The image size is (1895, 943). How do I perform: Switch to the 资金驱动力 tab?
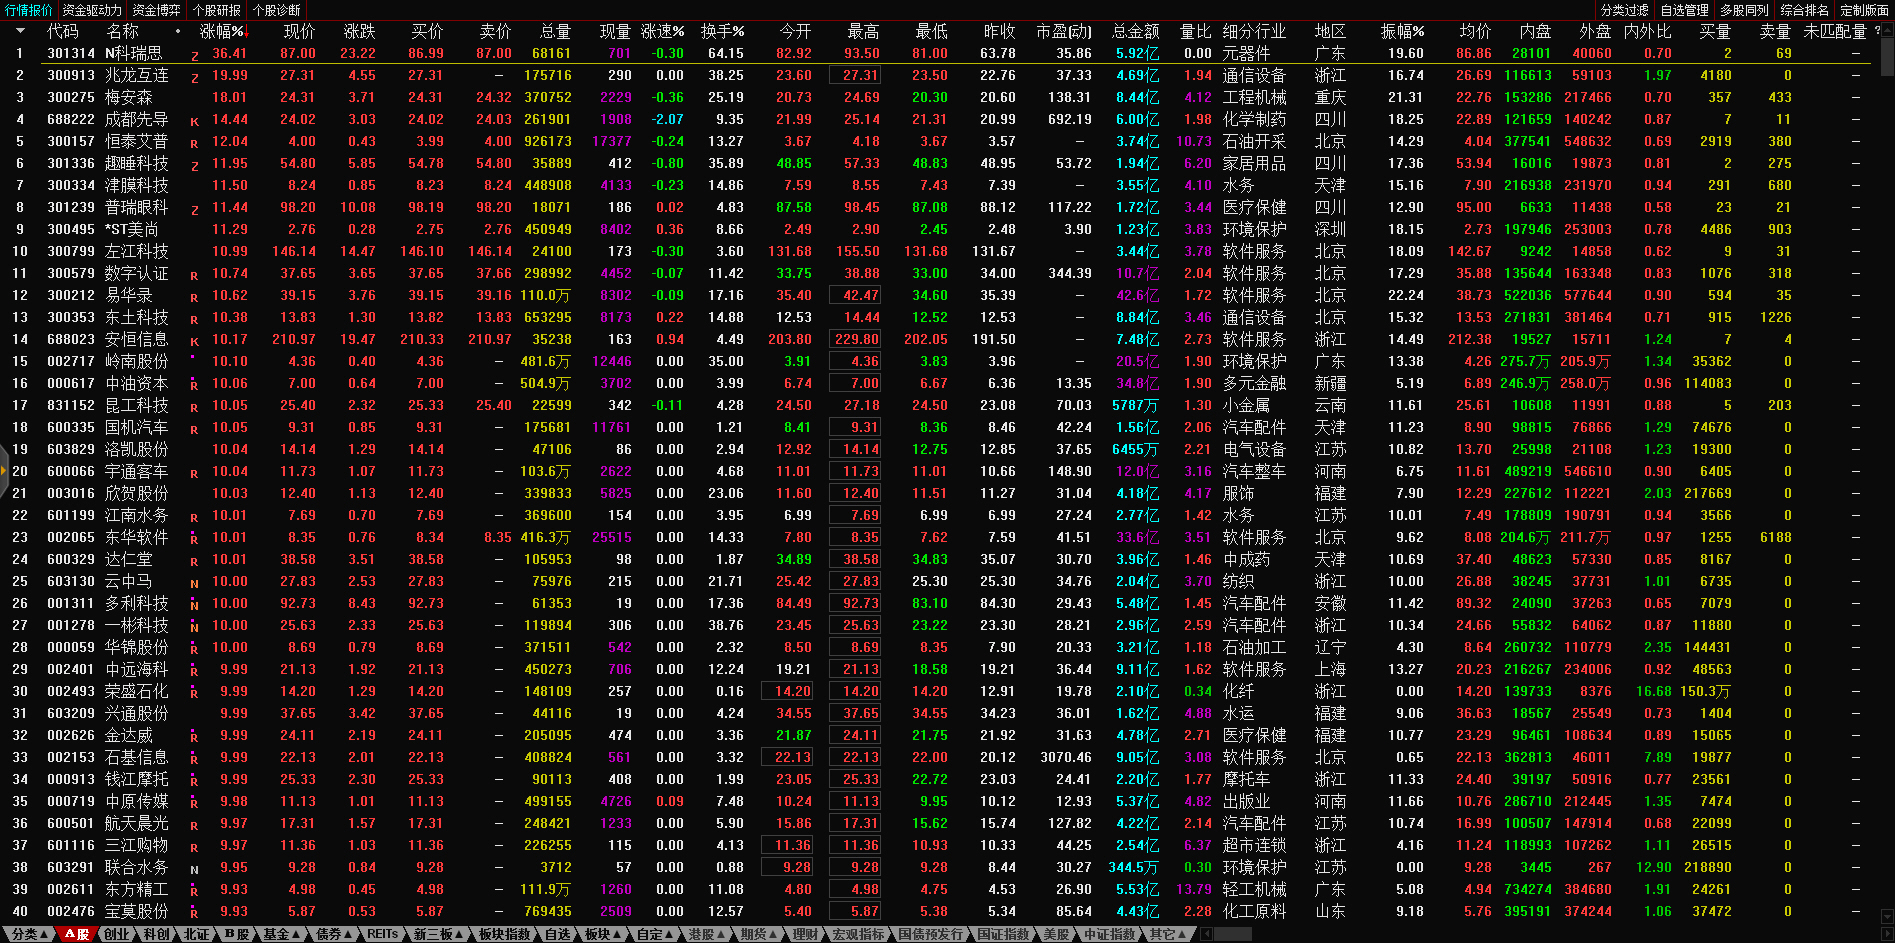click(92, 10)
